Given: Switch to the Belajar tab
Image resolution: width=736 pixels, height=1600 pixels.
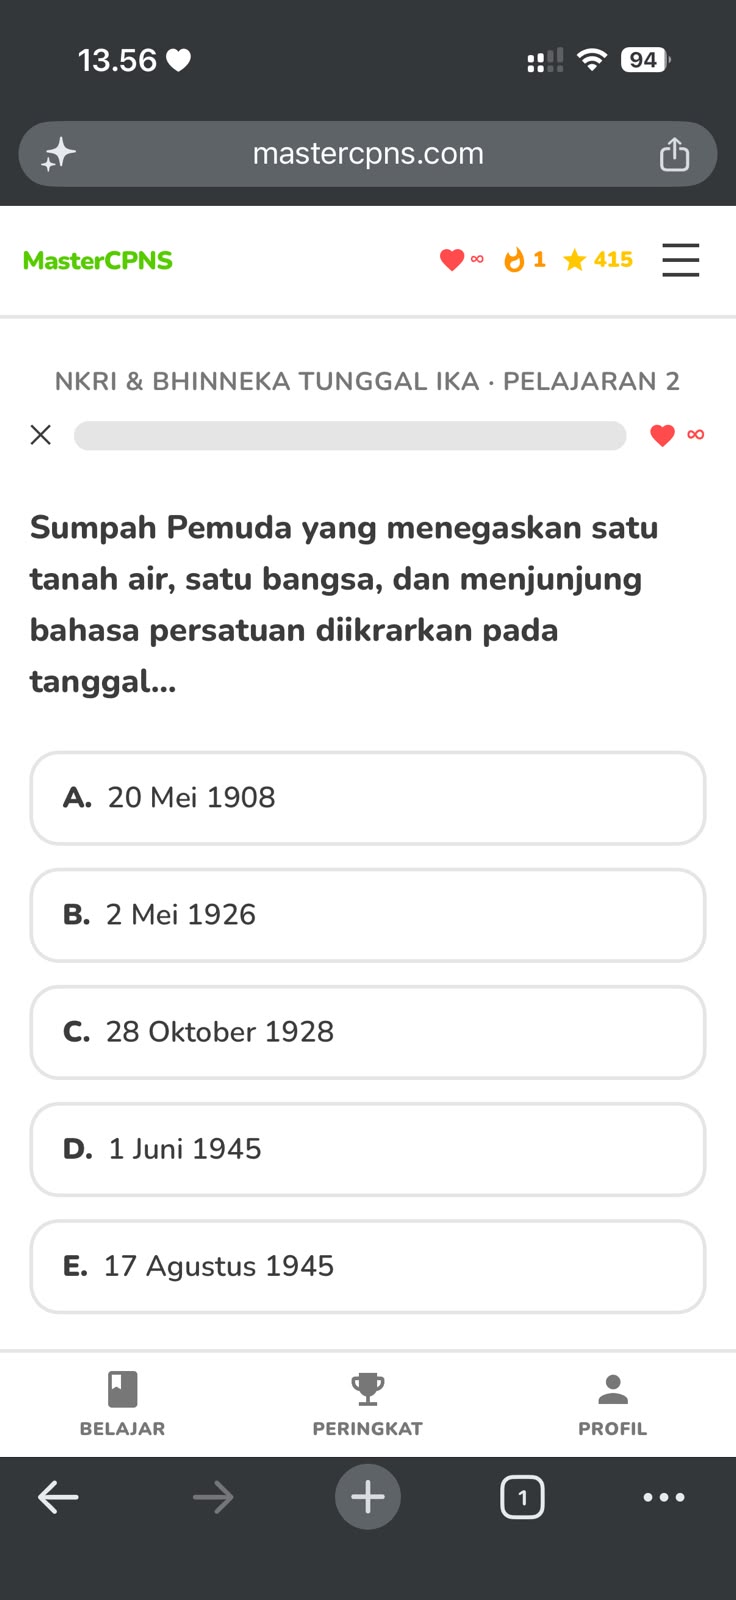Looking at the screenshot, I should (122, 1404).
